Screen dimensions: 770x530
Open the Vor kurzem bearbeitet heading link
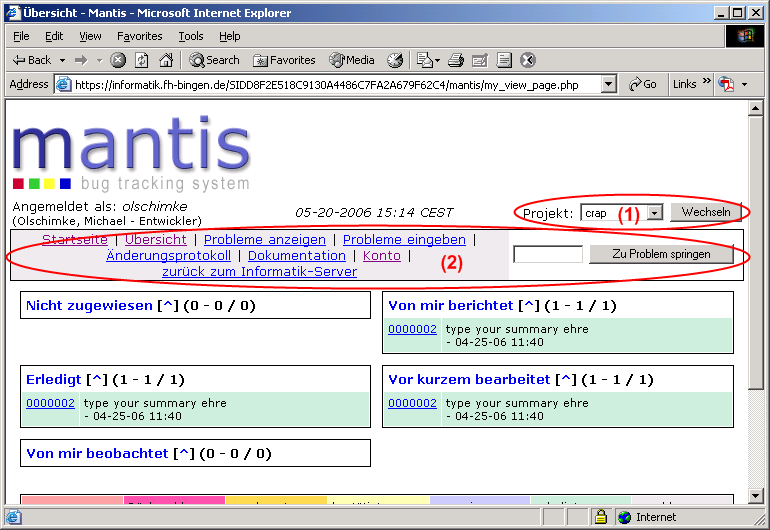pyautogui.click(x=469, y=380)
